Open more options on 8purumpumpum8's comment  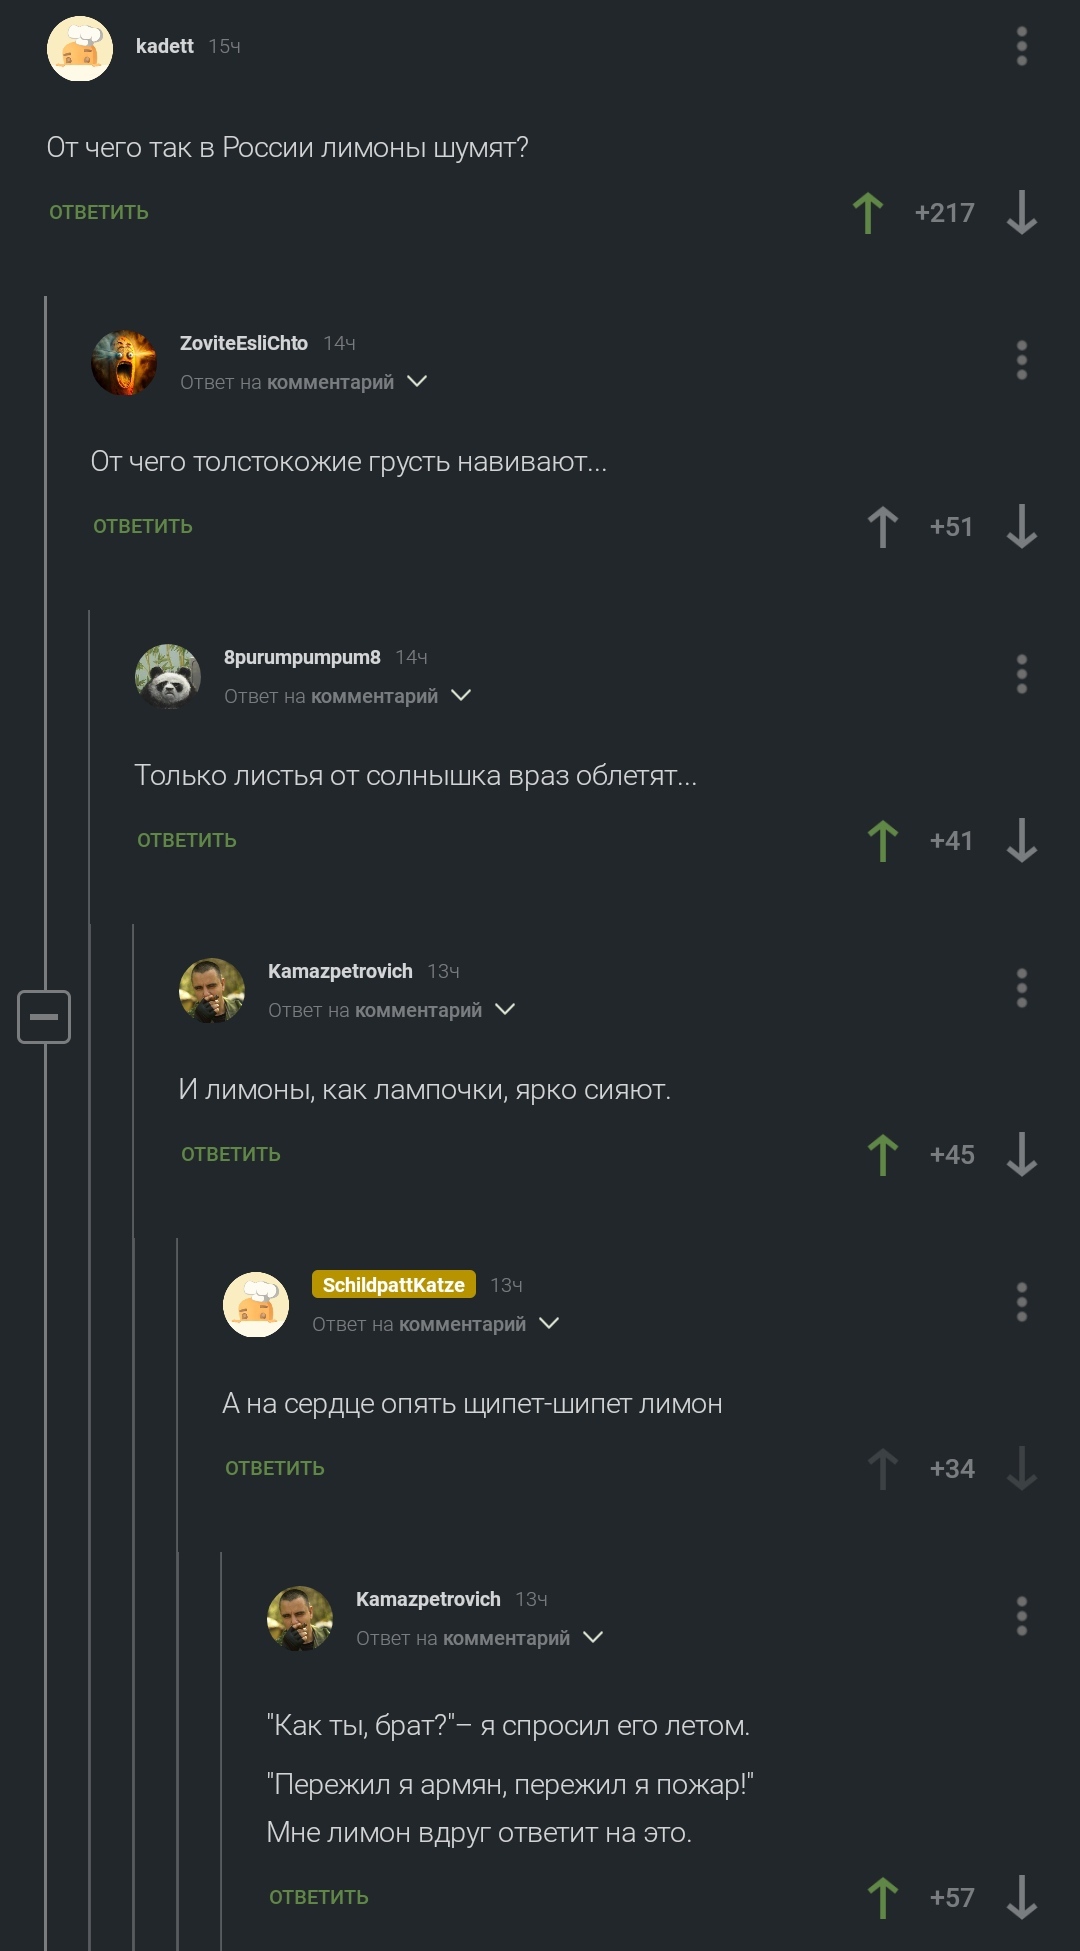tap(1021, 674)
